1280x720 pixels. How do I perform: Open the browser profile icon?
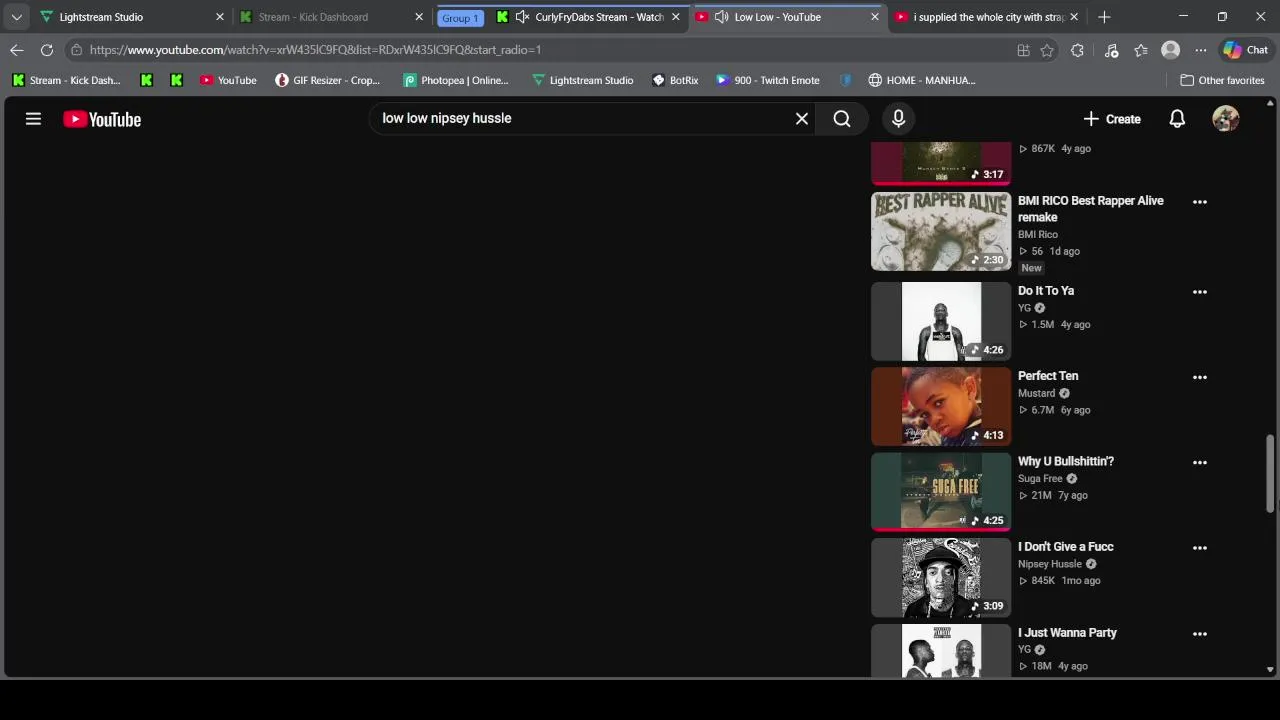pyautogui.click(x=1170, y=50)
